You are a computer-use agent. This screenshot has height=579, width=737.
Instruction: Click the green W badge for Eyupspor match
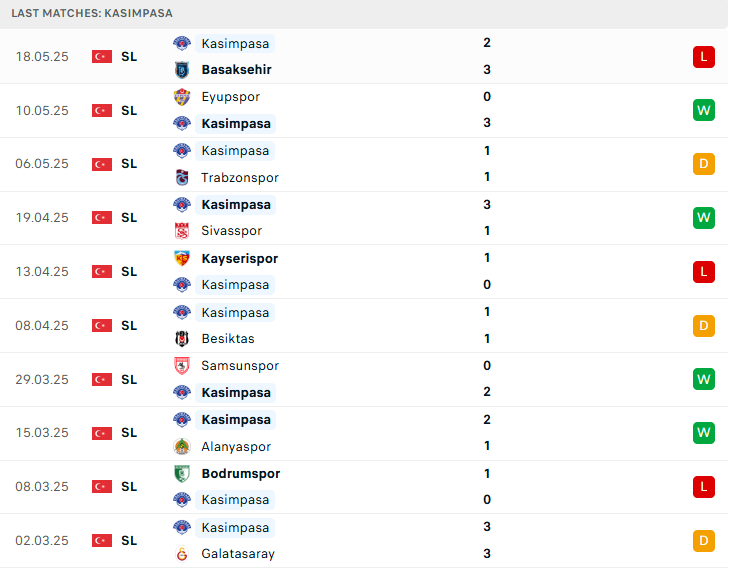coord(704,110)
